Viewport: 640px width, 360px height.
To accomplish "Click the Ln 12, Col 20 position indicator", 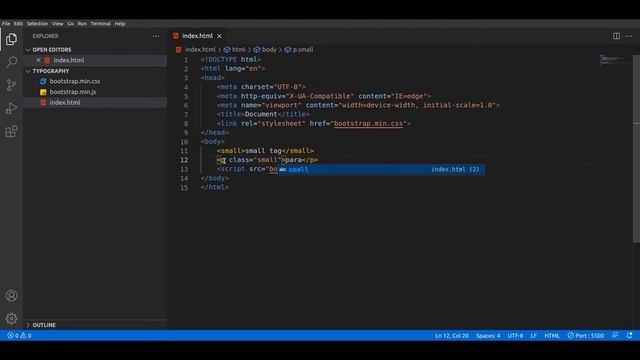I will [451, 336].
